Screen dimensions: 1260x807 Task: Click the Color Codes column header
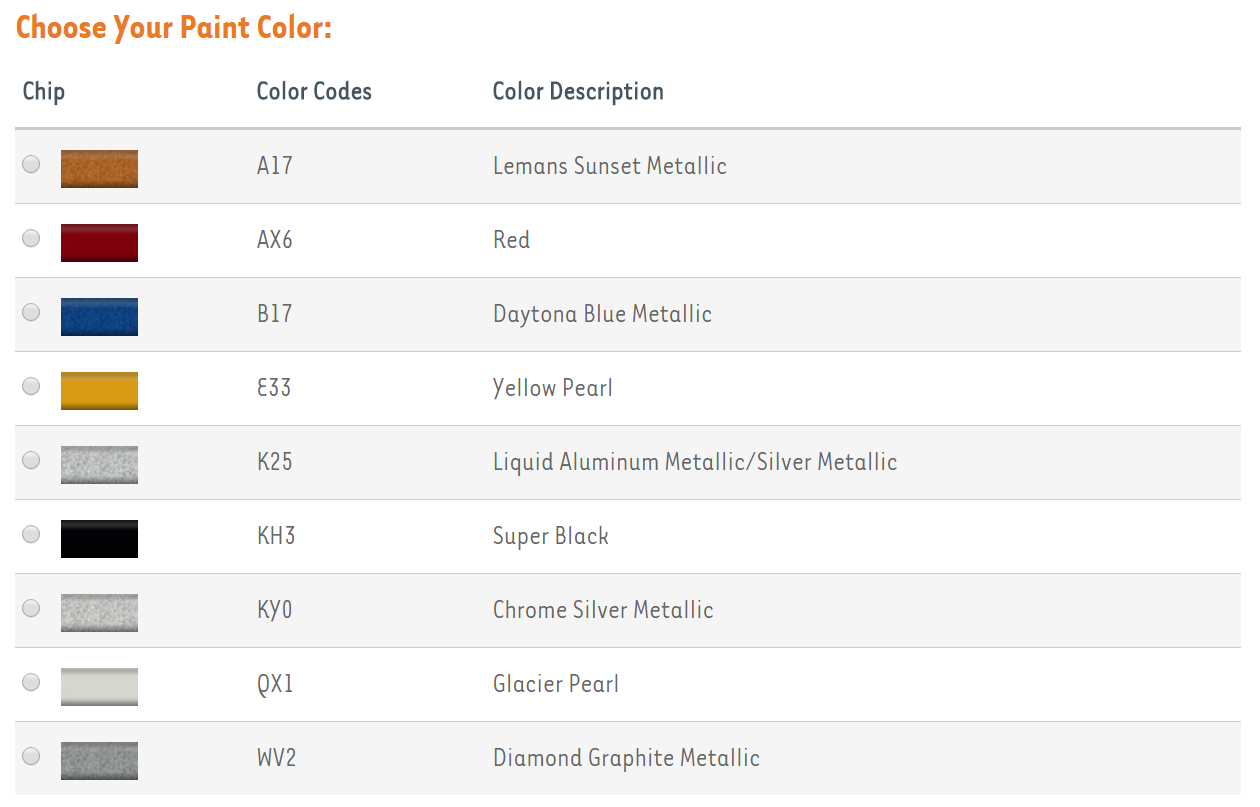click(314, 92)
